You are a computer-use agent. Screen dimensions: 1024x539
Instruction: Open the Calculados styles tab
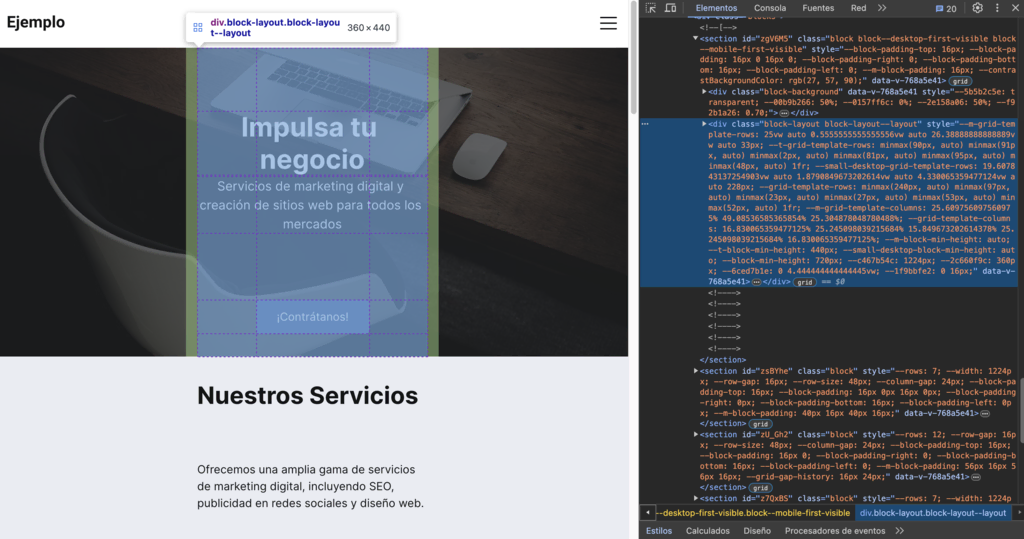pyautogui.click(x=707, y=531)
